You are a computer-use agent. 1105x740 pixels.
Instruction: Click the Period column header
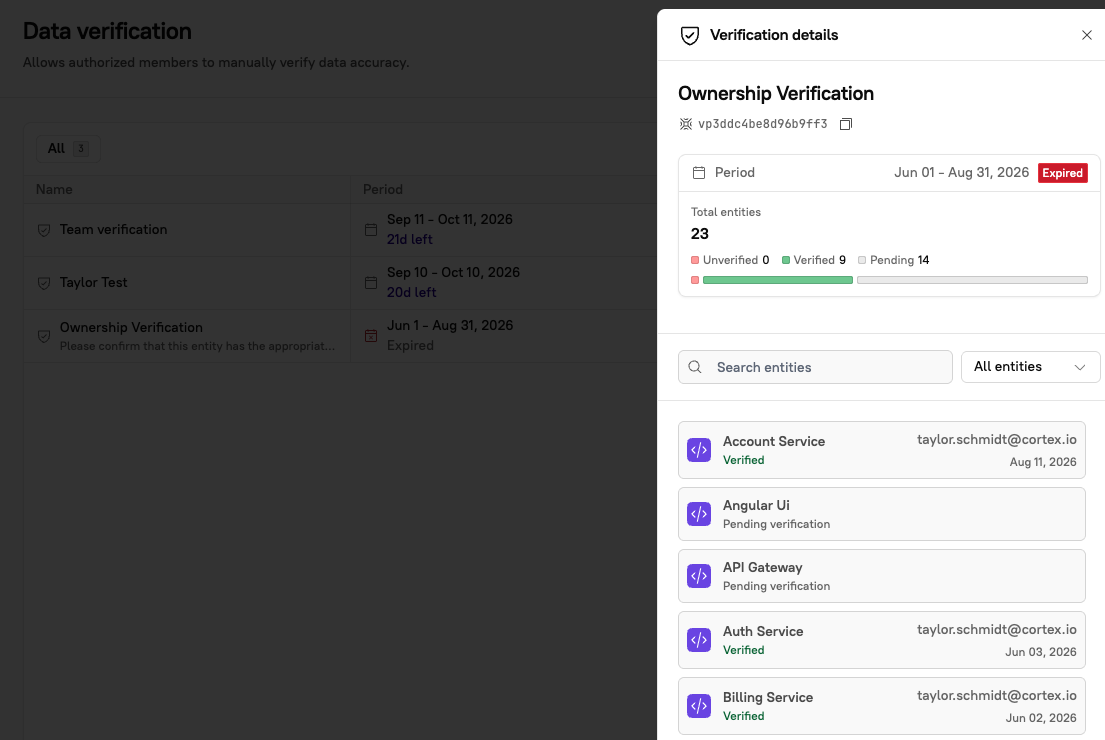[x=383, y=190]
